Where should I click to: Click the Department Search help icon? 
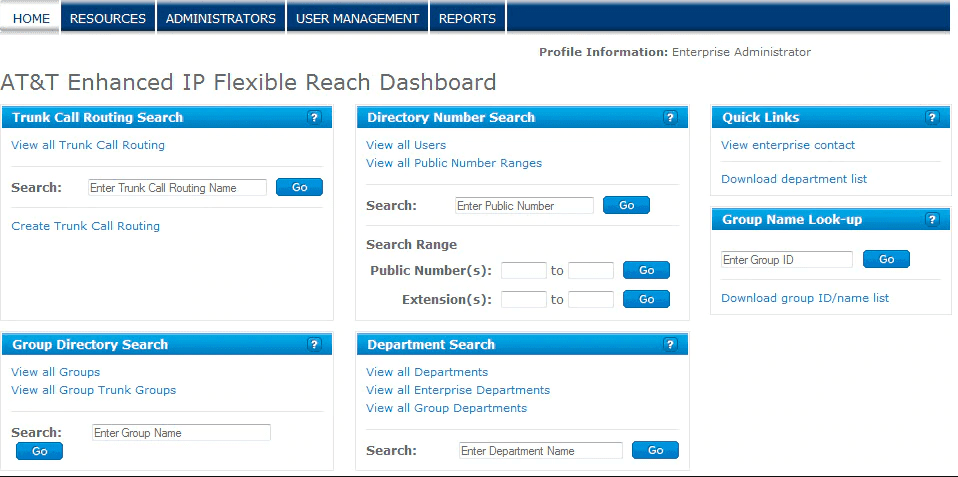coord(670,344)
